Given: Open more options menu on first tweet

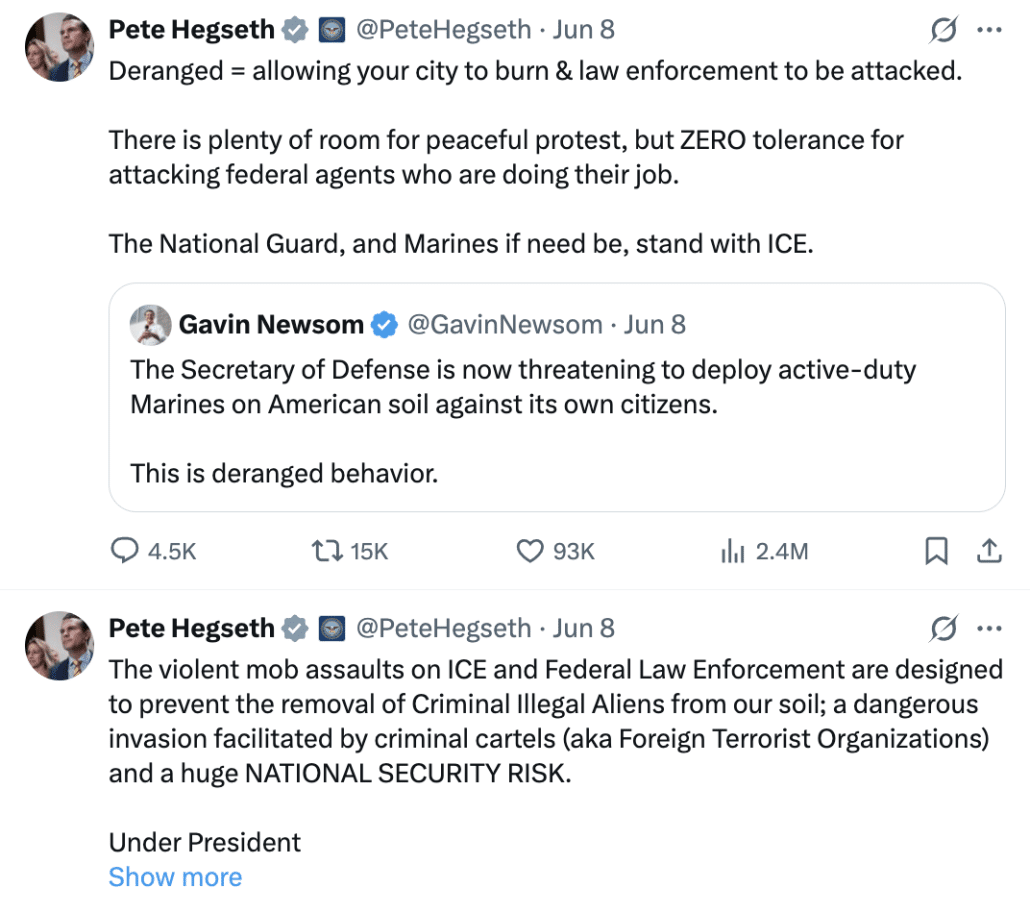Looking at the screenshot, I should 989,30.
